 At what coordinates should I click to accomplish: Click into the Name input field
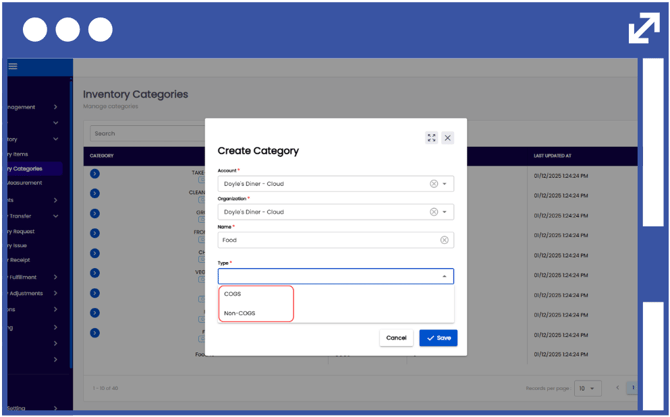(x=325, y=240)
